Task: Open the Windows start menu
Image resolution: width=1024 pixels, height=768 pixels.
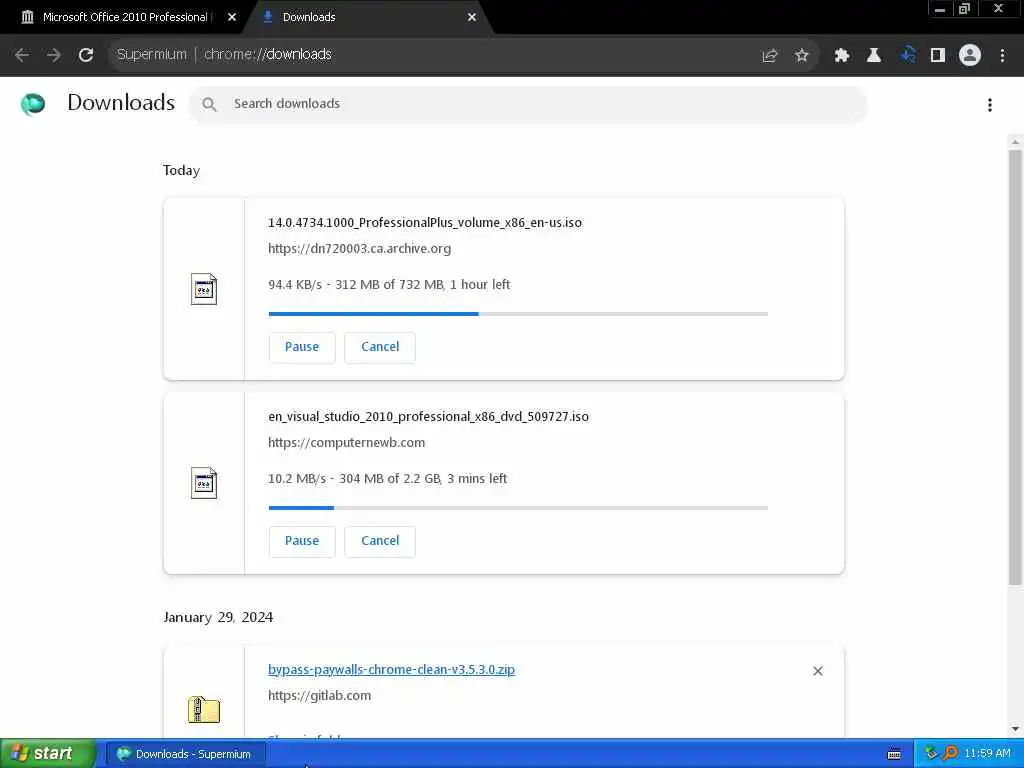Action: pos(47,753)
